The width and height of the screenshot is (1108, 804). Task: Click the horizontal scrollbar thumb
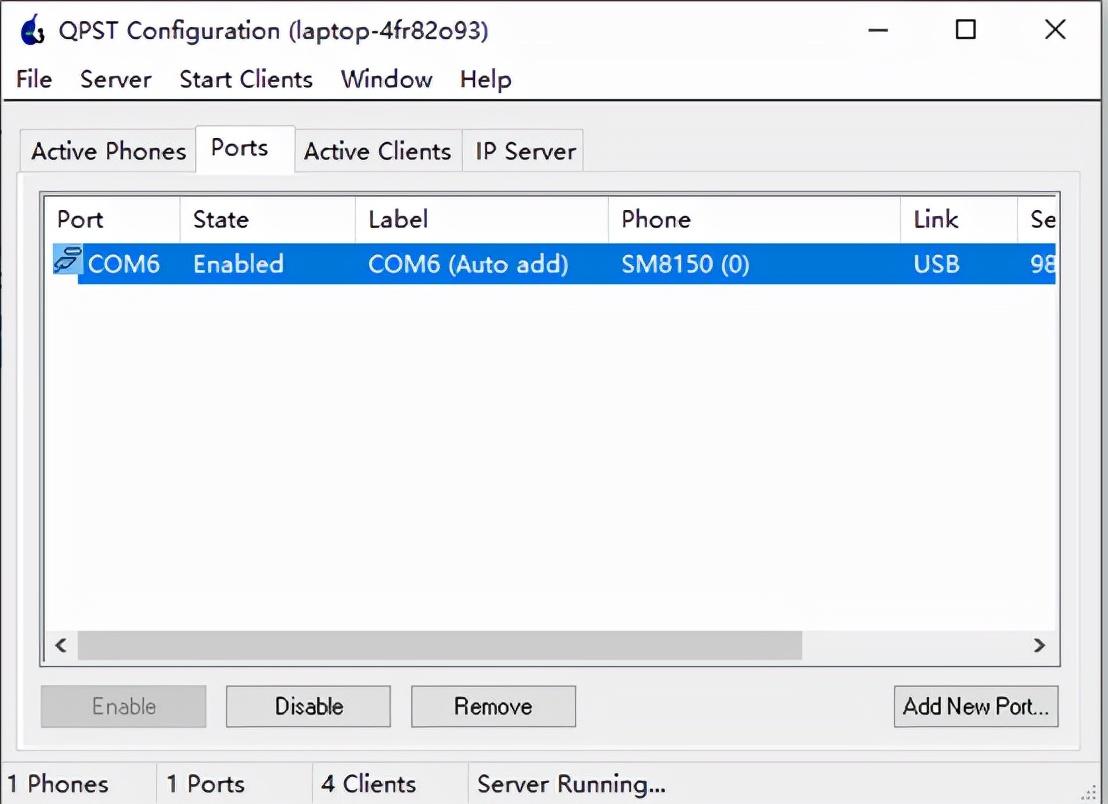click(440, 645)
